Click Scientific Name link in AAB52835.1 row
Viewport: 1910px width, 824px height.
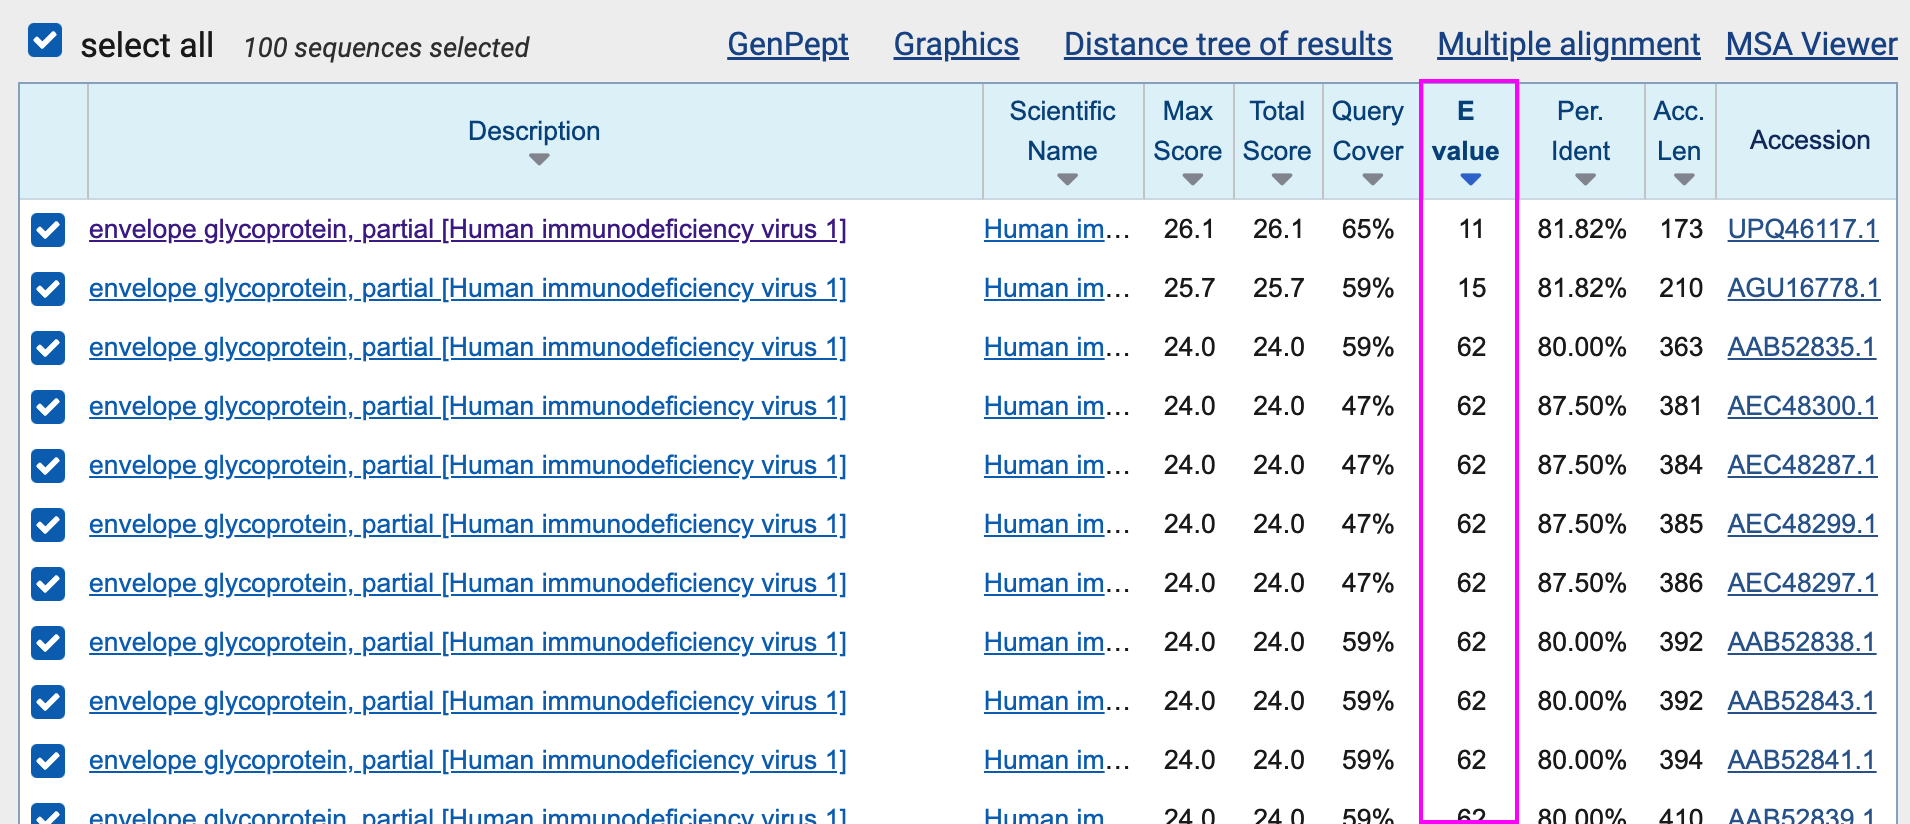[1055, 348]
